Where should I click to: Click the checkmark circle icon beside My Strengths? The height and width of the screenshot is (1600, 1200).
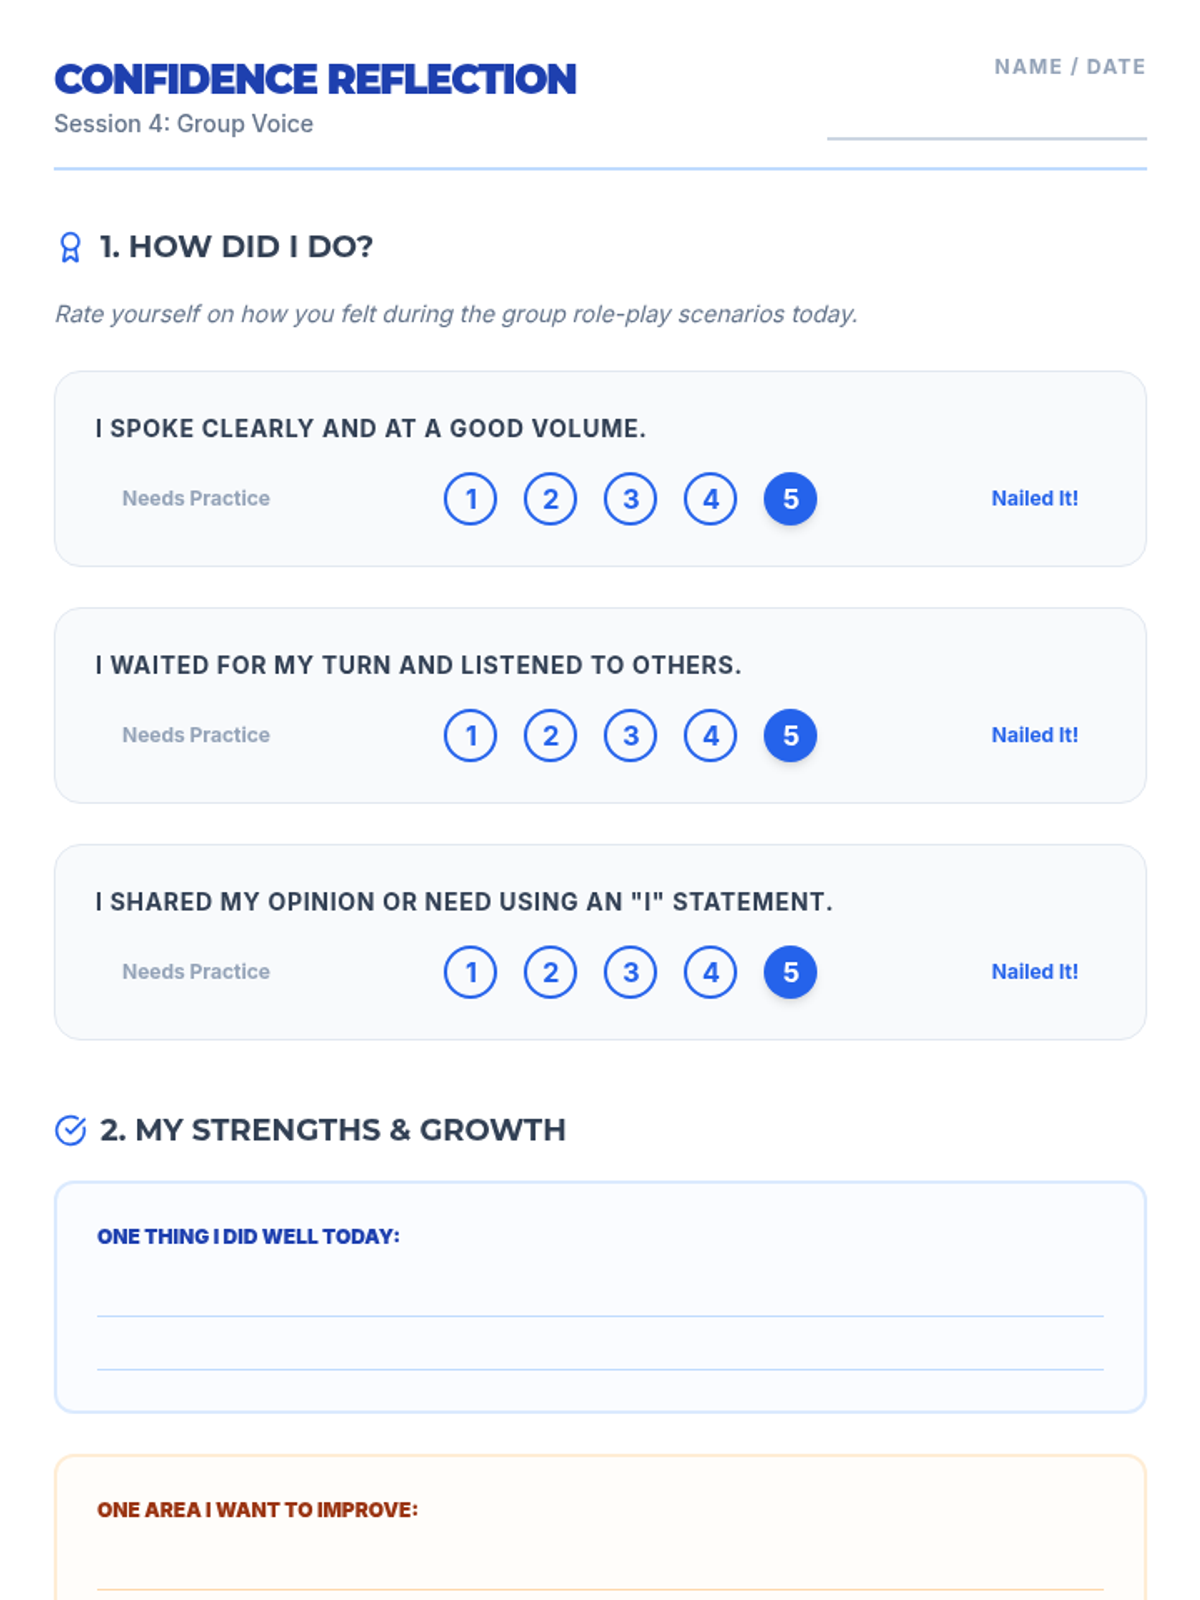coord(70,1130)
